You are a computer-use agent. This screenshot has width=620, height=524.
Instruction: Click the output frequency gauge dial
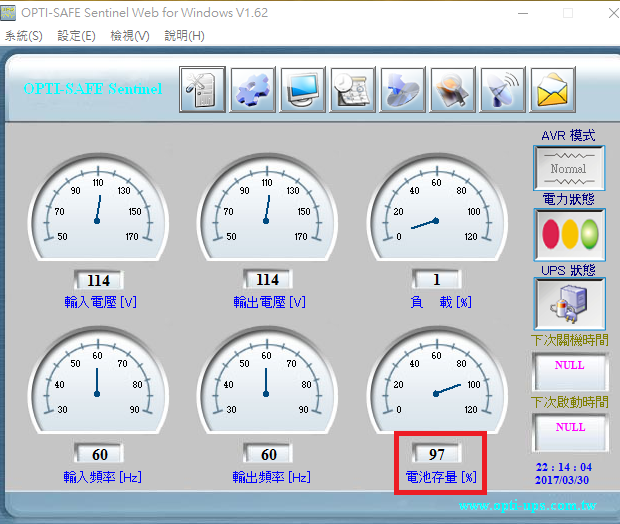[x=267, y=380]
